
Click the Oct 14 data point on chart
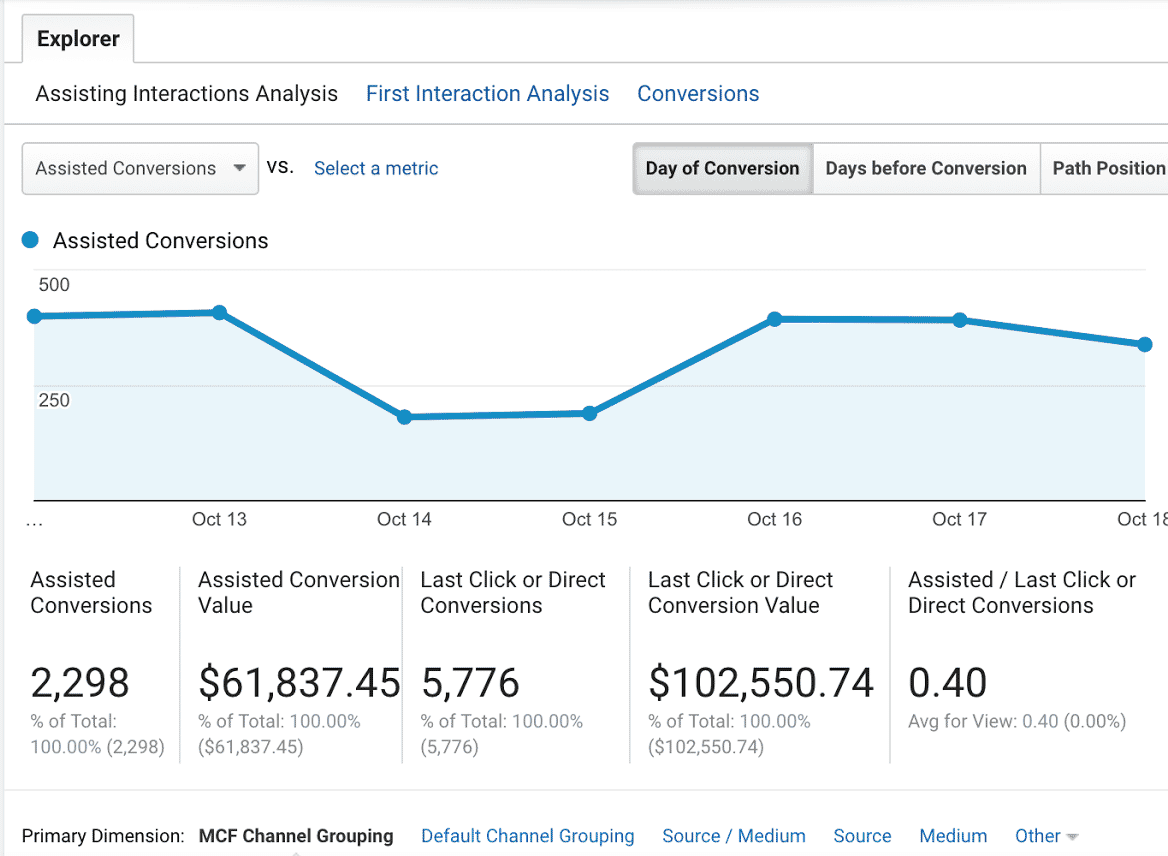[x=404, y=417]
